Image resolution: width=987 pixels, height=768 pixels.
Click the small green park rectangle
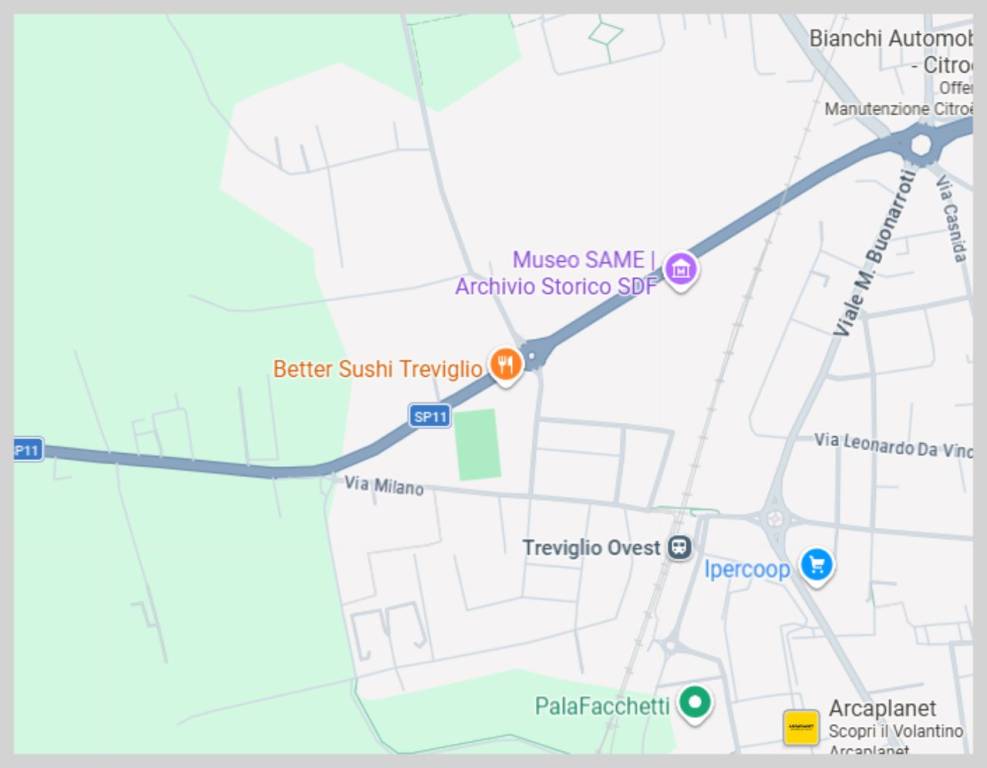point(478,445)
